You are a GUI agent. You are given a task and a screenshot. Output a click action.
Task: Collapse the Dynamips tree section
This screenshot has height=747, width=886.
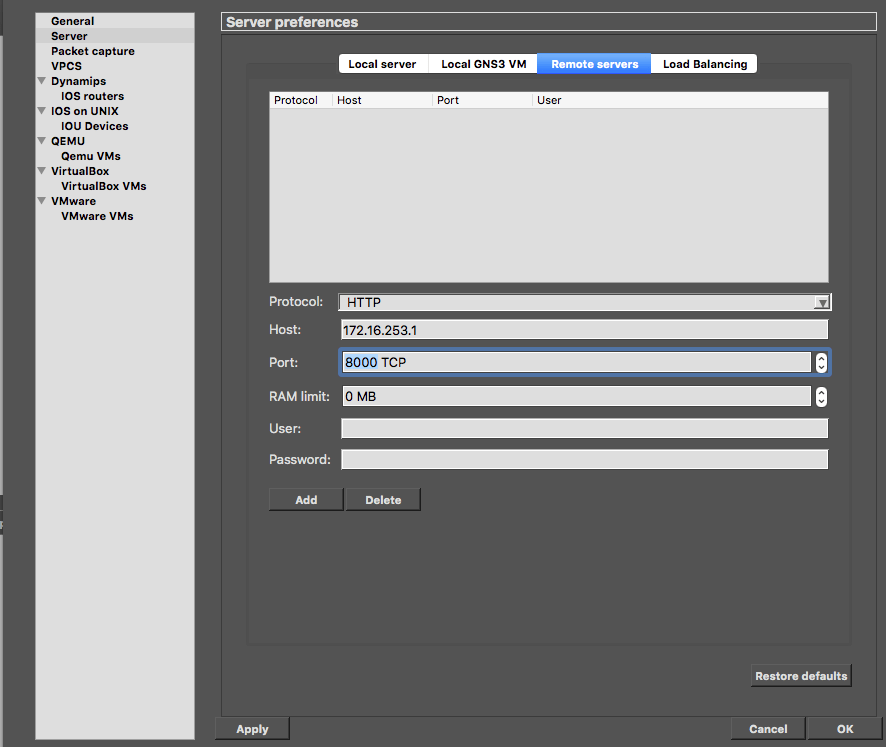pyautogui.click(x=41, y=81)
